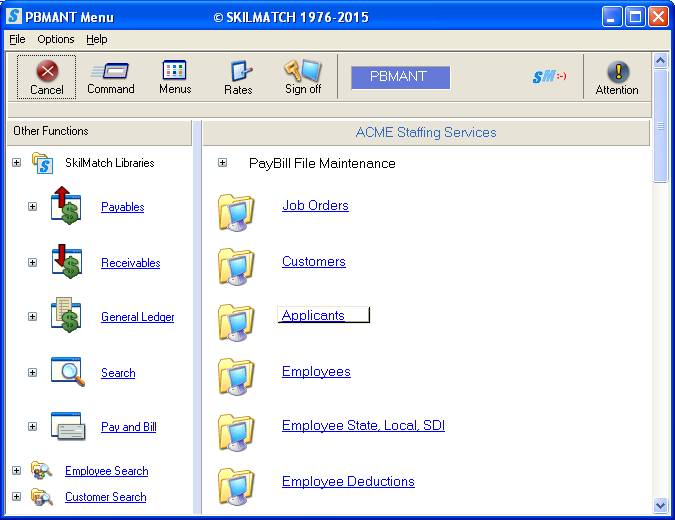Expand the General Ledger tree node
Image resolution: width=675 pixels, height=520 pixels.
tap(32, 317)
